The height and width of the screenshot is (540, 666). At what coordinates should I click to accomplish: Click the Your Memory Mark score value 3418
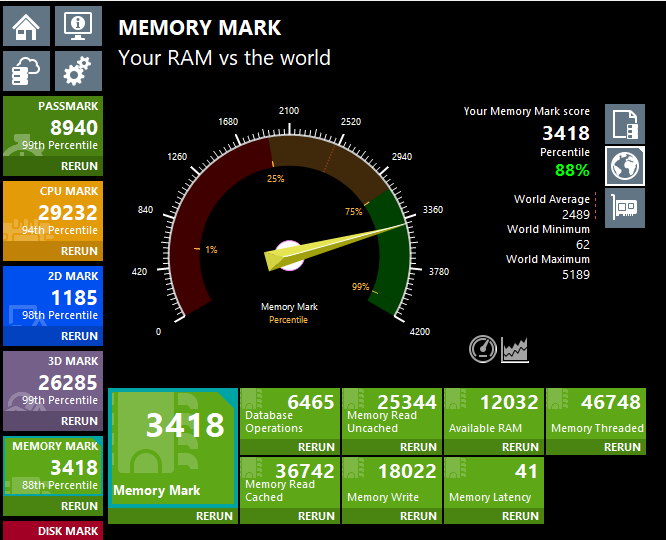(x=566, y=133)
